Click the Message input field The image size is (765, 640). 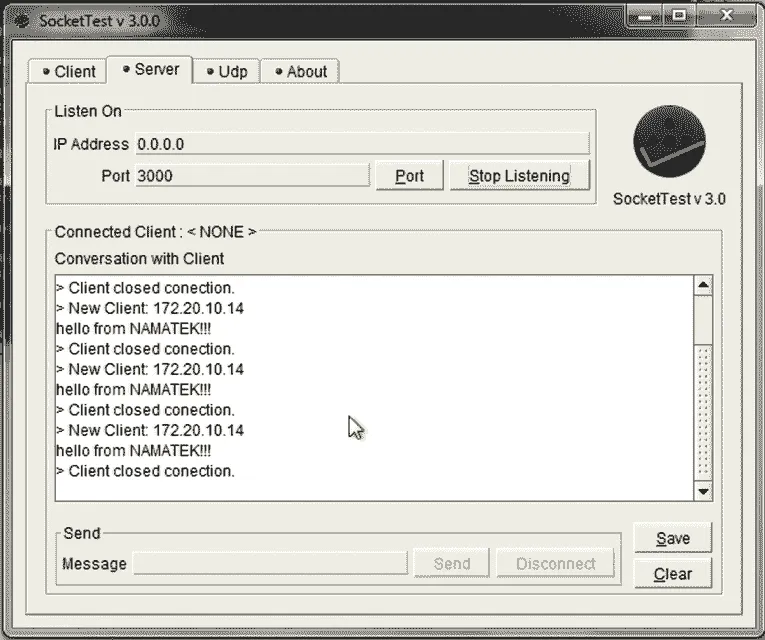270,563
